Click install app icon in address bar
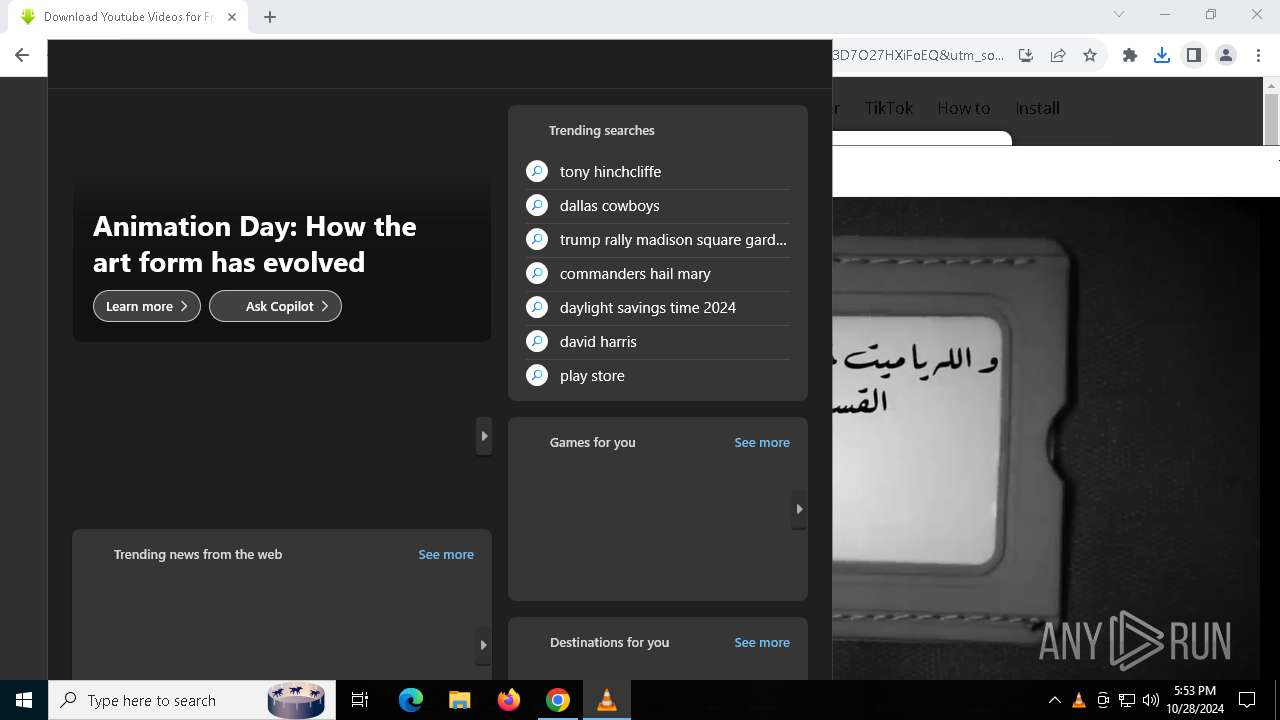The image size is (1280, 720). [1026, 56]
